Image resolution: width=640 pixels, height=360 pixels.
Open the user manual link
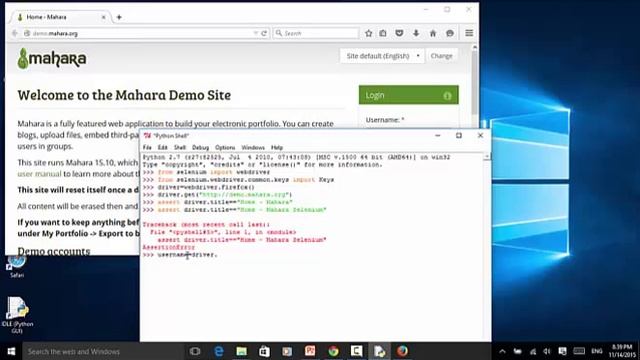[39, 174]
